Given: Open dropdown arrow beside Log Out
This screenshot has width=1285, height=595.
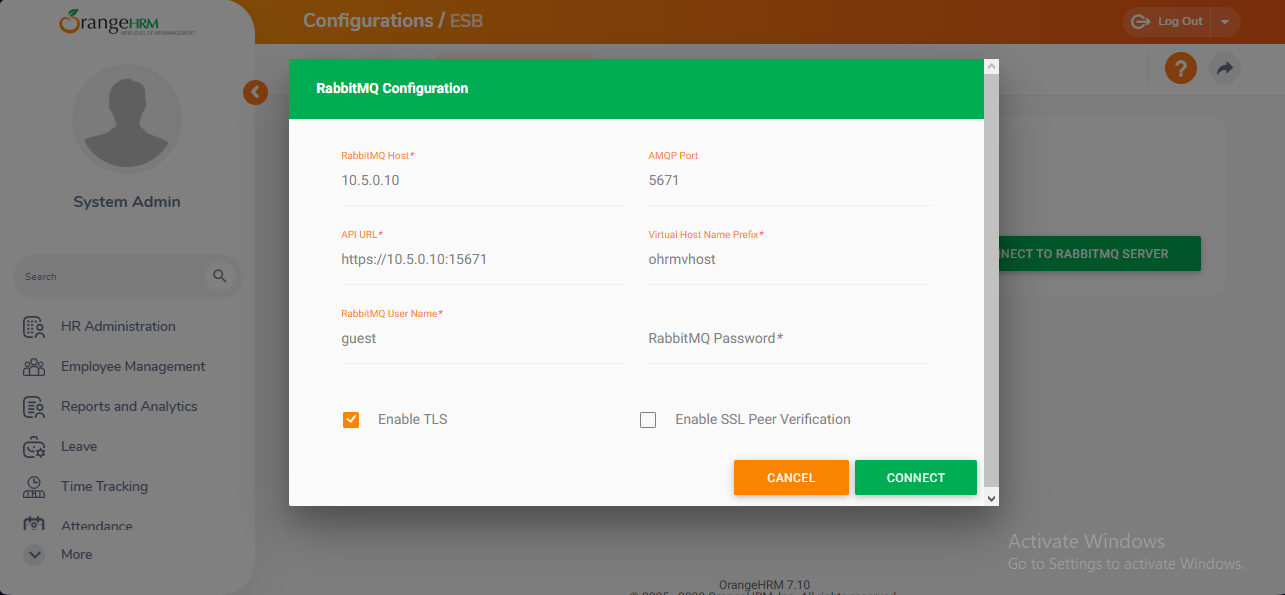Looking at the screenshot, I should pos(1225,22).
